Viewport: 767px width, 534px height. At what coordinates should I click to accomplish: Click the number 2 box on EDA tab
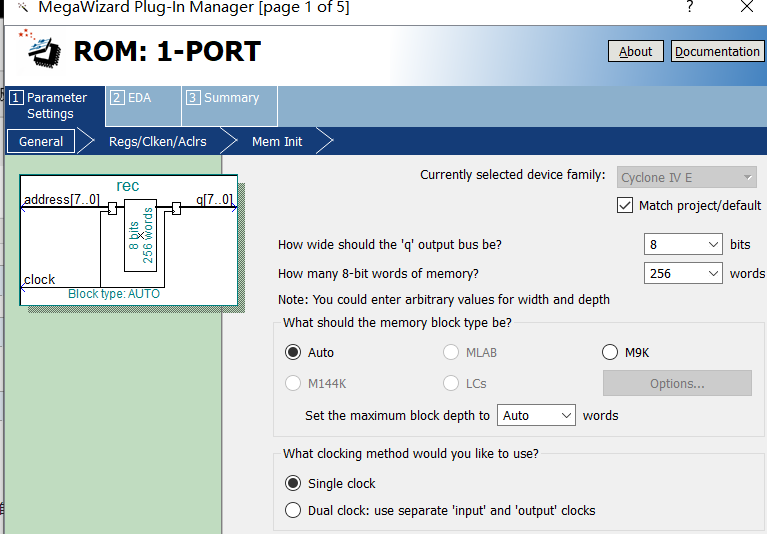116,98
